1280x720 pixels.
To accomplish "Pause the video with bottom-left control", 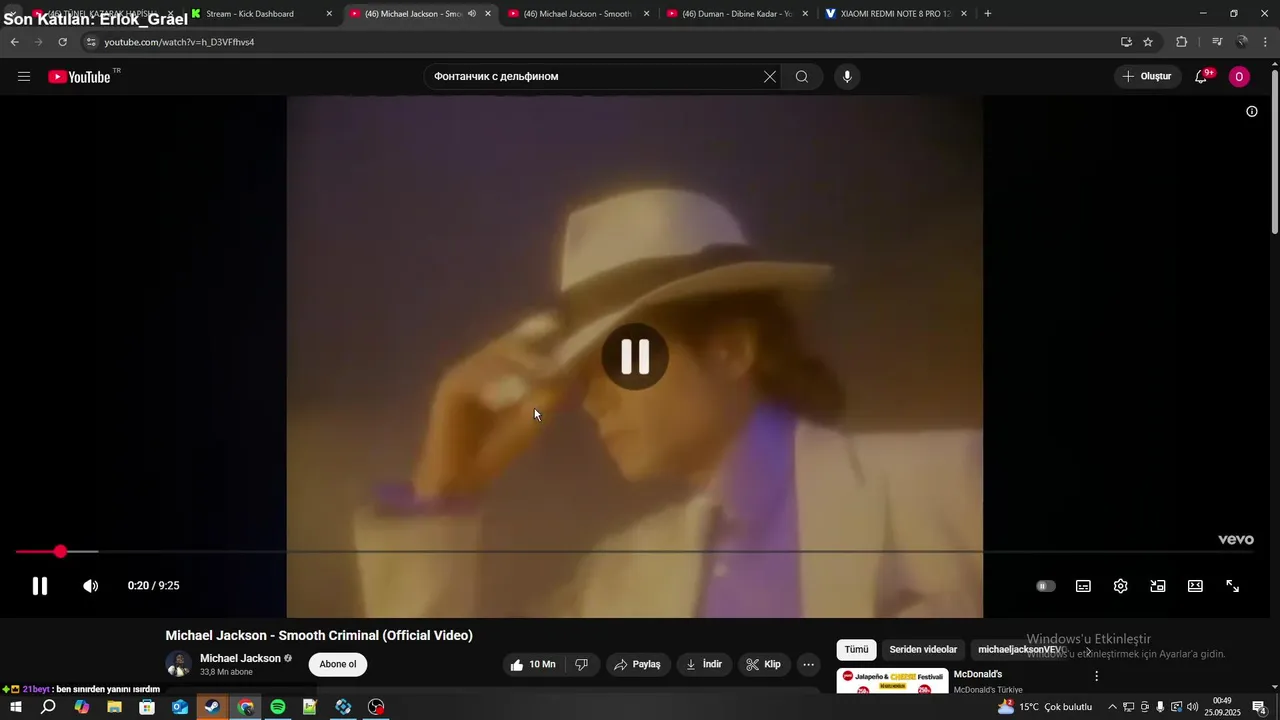I will click(40, 586).
